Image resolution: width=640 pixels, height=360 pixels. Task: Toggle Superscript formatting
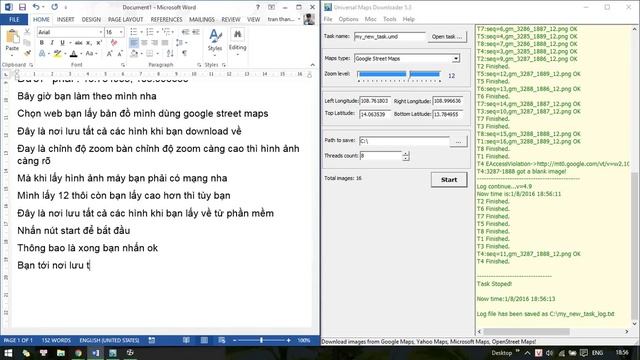click(99, 42)
